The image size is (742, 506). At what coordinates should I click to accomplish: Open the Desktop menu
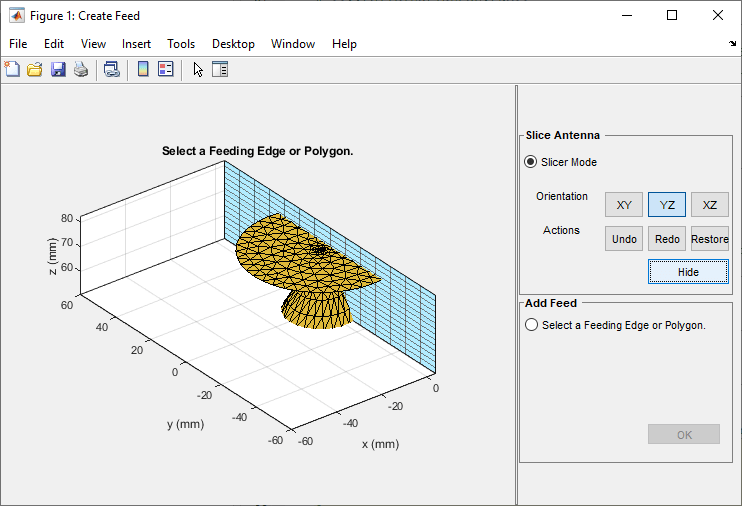point(233,44)
